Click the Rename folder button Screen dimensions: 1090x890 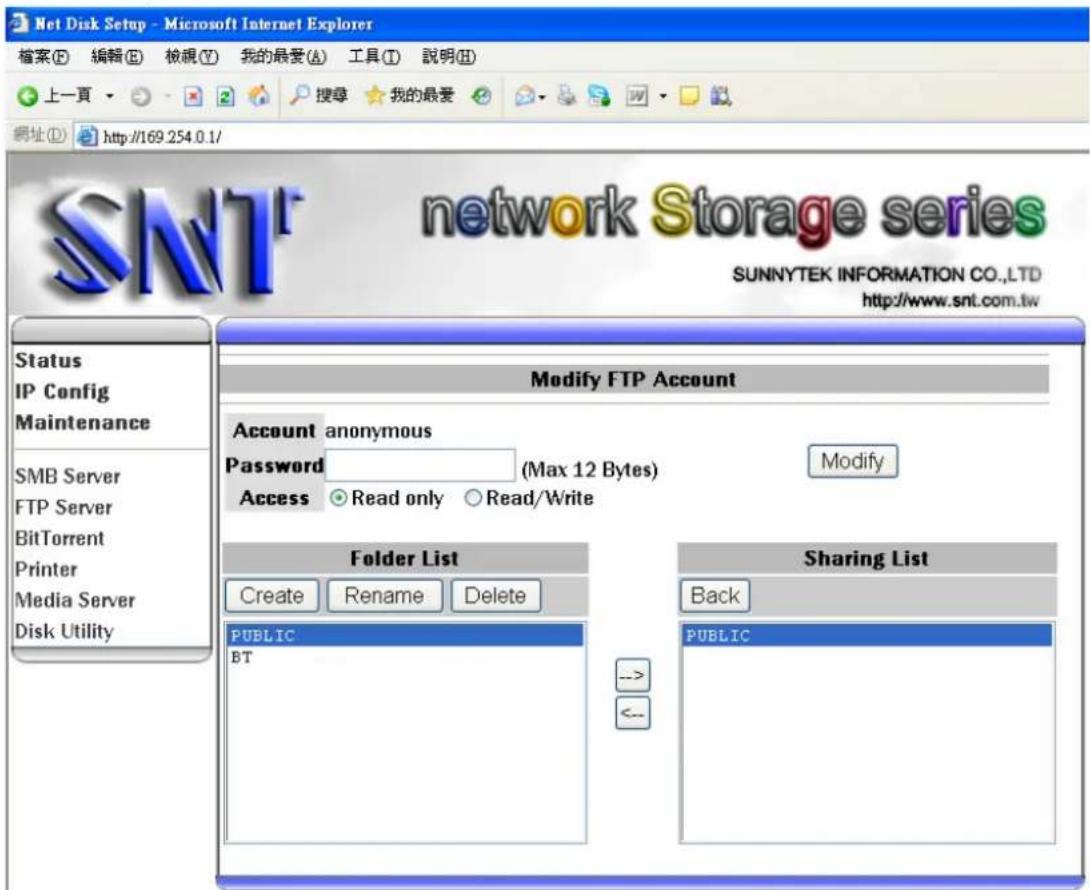[x=384, y=596]
